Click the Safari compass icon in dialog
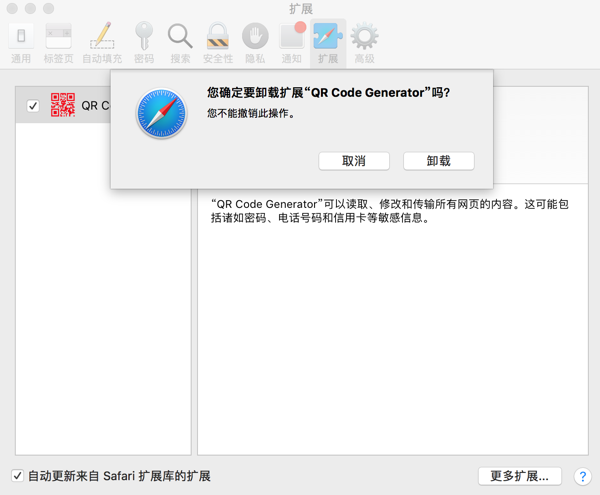600x495 pixels. click(x=161, y=113)
